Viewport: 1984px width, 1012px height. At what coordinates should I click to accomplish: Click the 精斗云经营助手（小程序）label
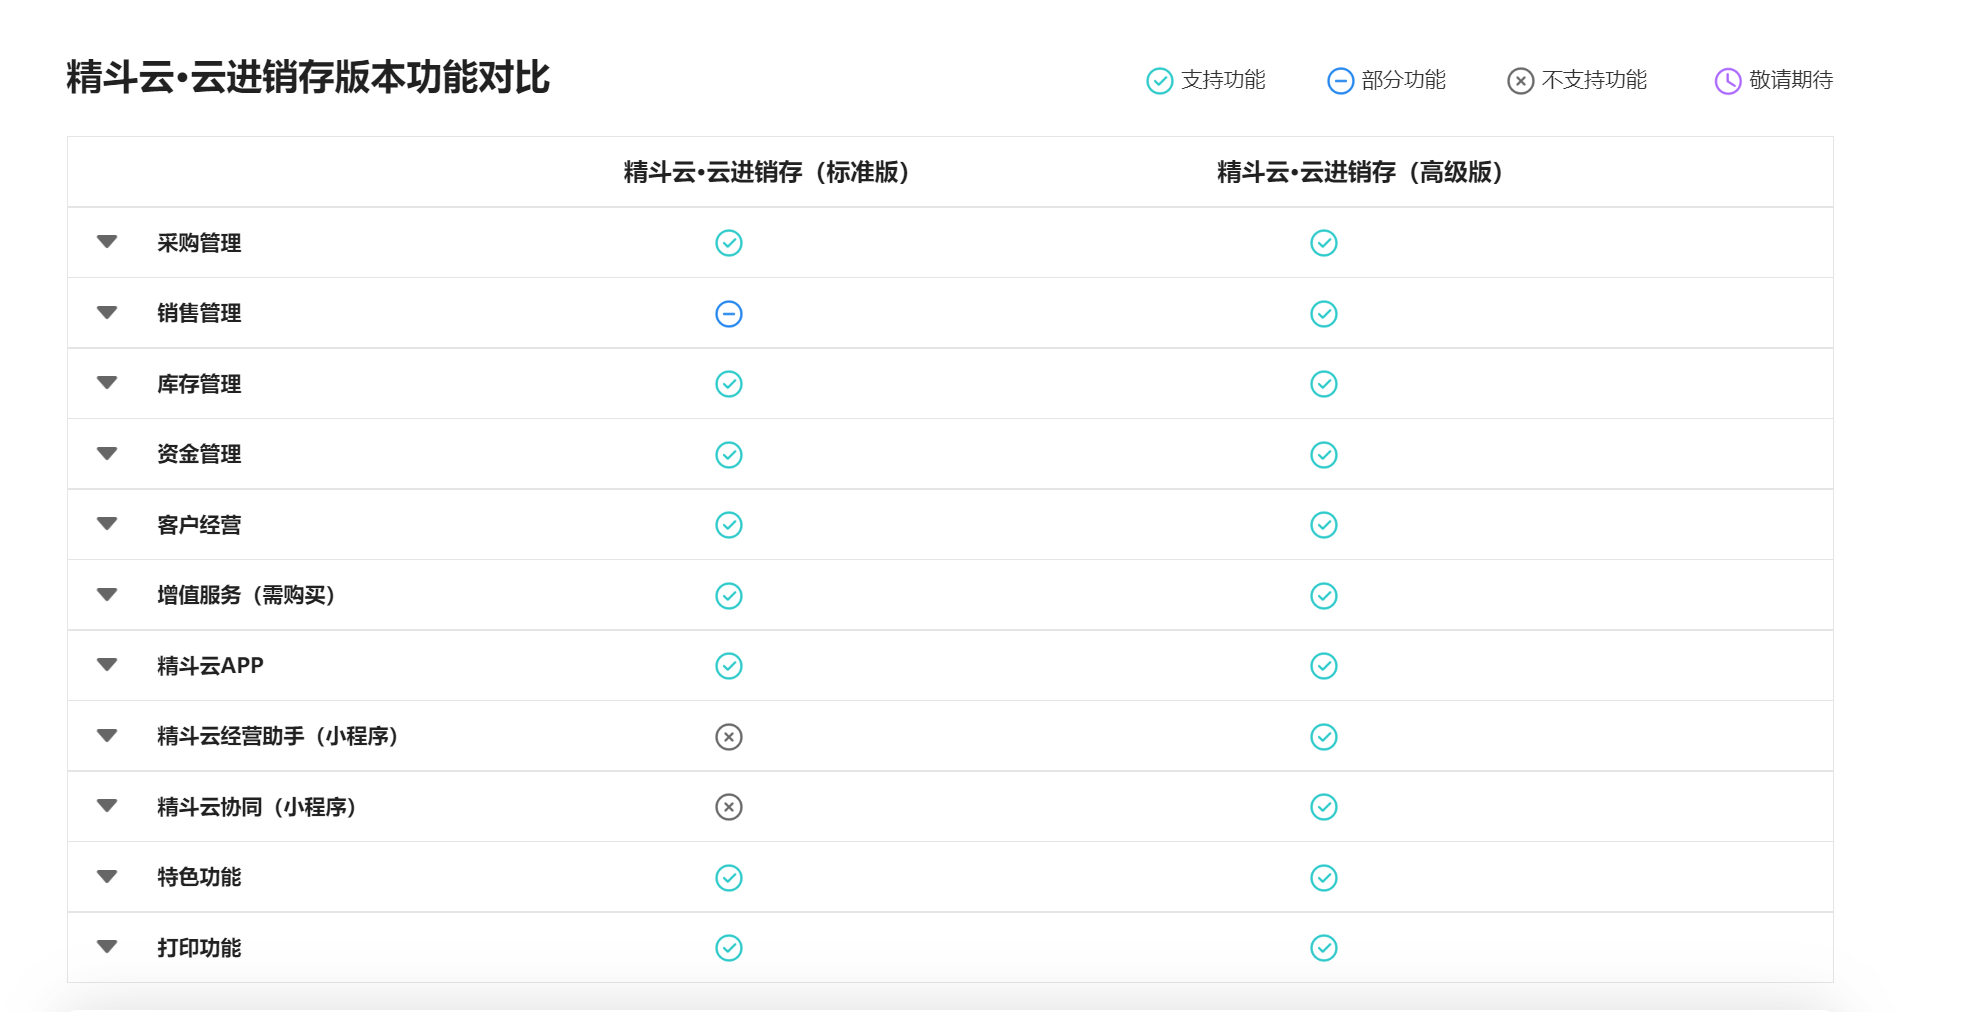[279, 736]
